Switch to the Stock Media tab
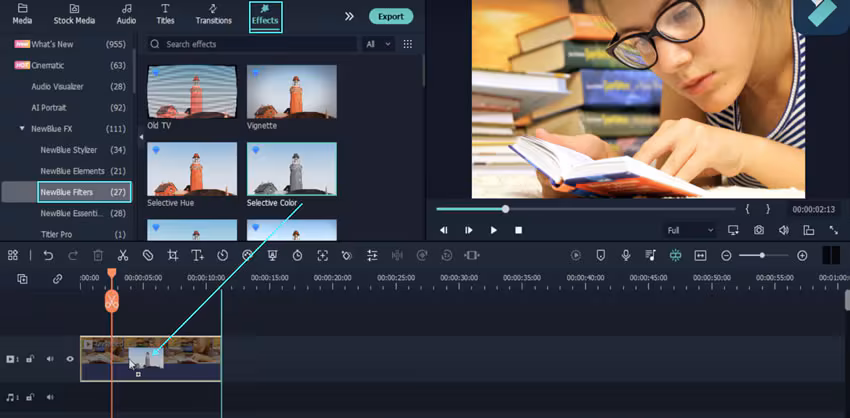This screenshot has height=418, width=850. [x=74, y=15]
